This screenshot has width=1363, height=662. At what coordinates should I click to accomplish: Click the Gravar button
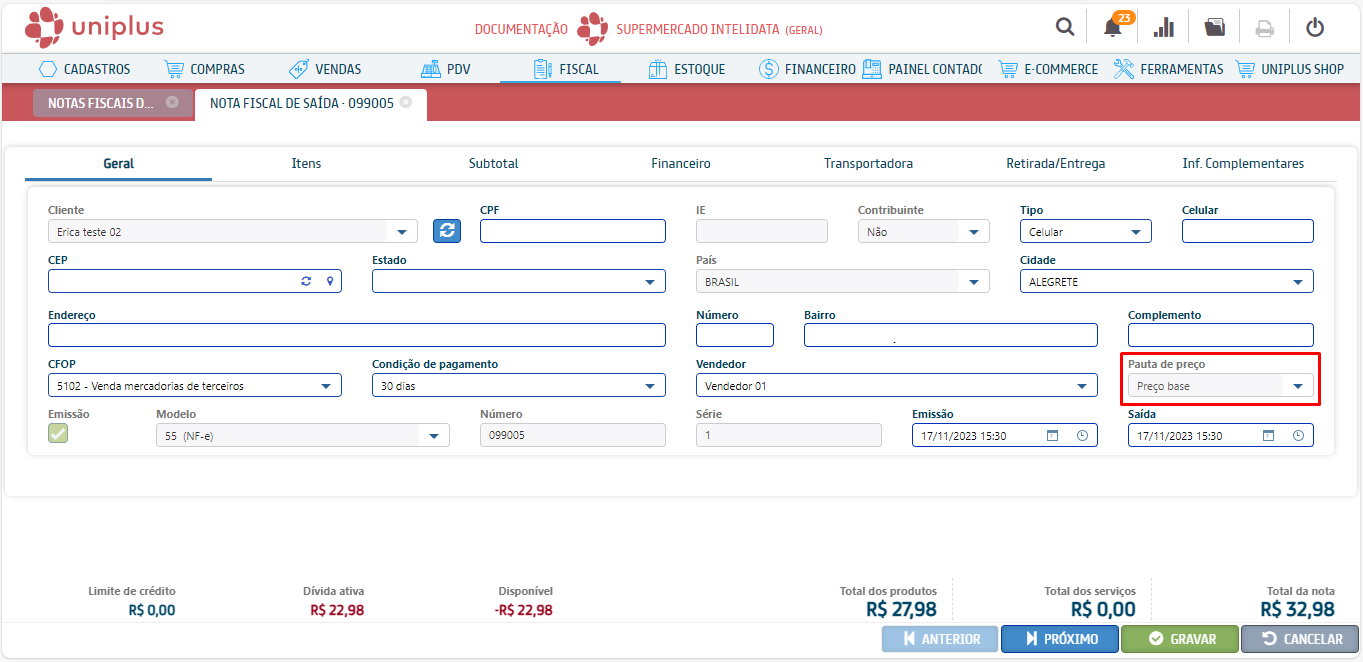1180,639
